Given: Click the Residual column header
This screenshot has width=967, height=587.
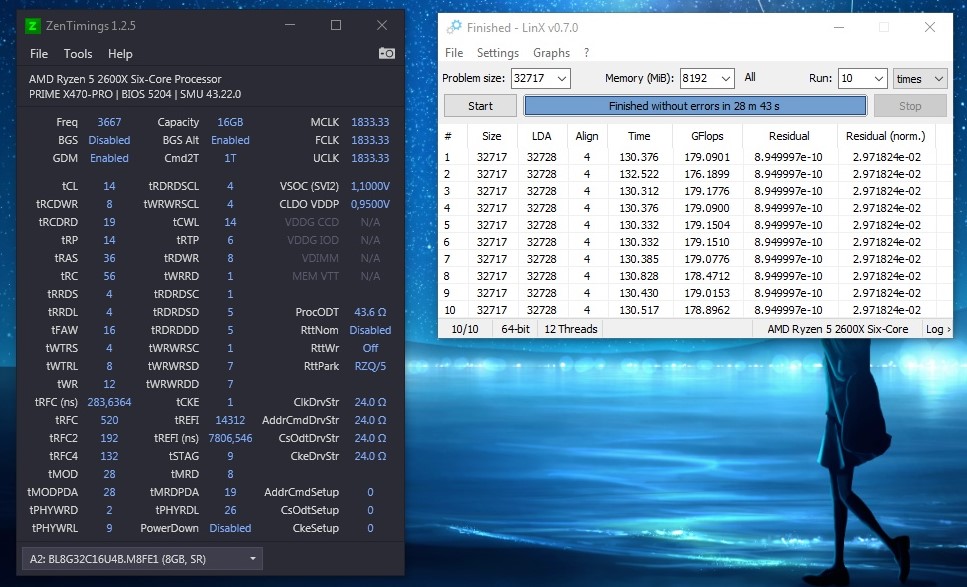Looking at the screenshot, I should click(x=789, y=136).
